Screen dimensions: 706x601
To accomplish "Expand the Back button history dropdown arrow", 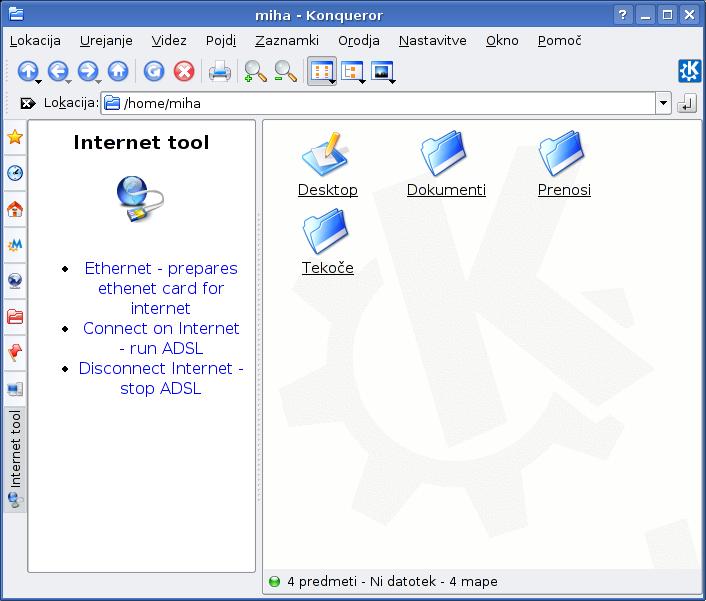I will (68, 81).
